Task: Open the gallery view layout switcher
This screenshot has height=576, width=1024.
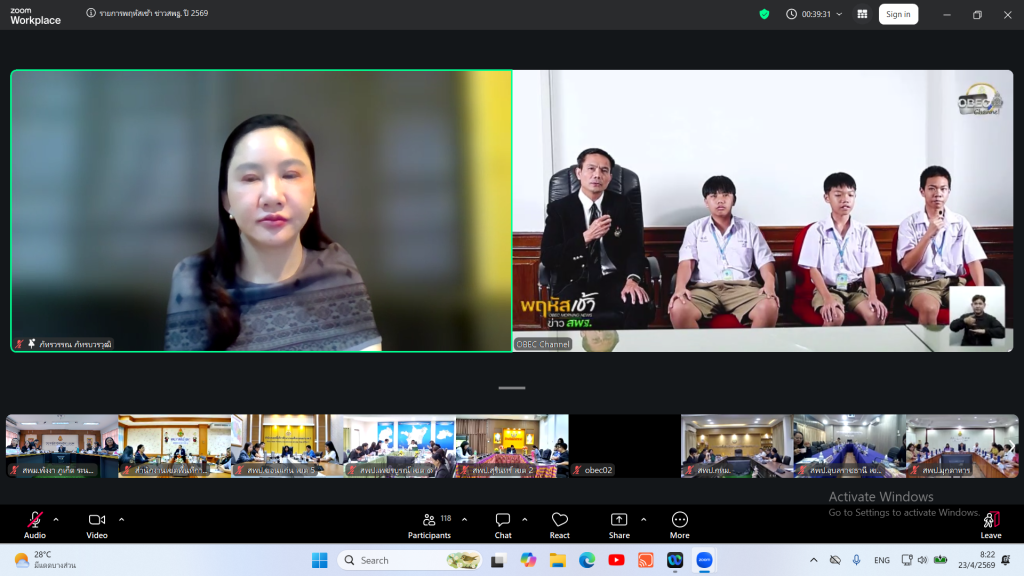Action: (x=861, y=14)
